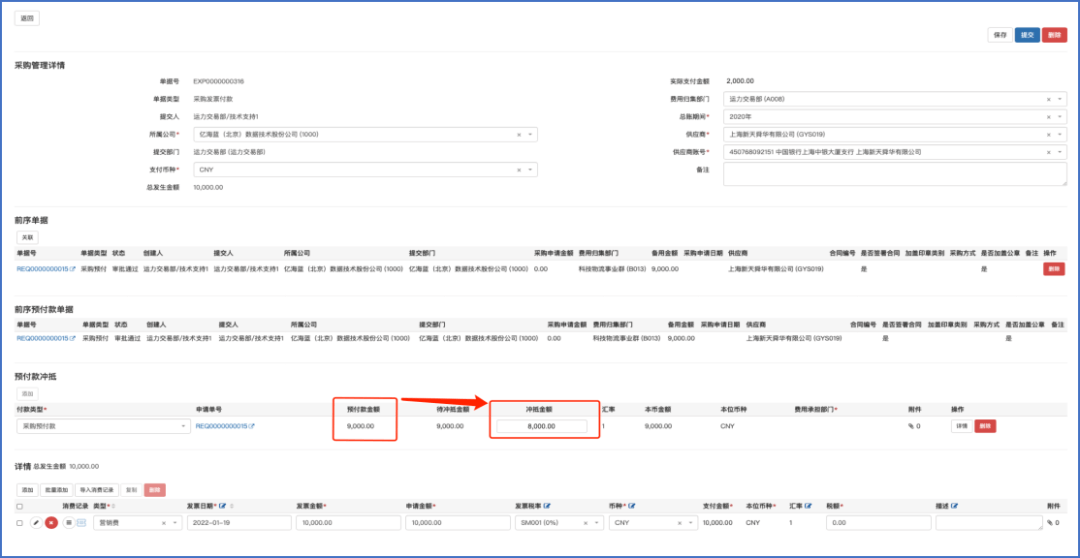The height and width of the screenshot is (558, 1080).
Task: Click the 添加 button under 详情
Action: pos(27,490)
